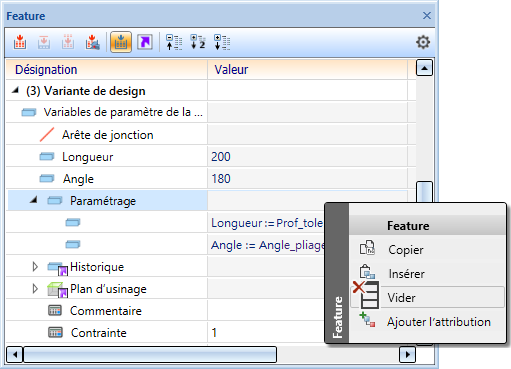
Task: Open the gear settings of Feature panel
Action: coord(423,42)
